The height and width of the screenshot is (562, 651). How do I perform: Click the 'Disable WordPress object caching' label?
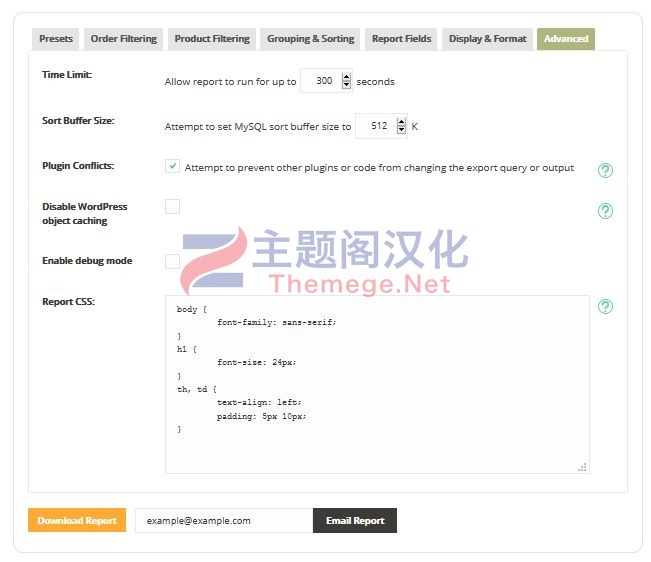[x=85, y=213]
